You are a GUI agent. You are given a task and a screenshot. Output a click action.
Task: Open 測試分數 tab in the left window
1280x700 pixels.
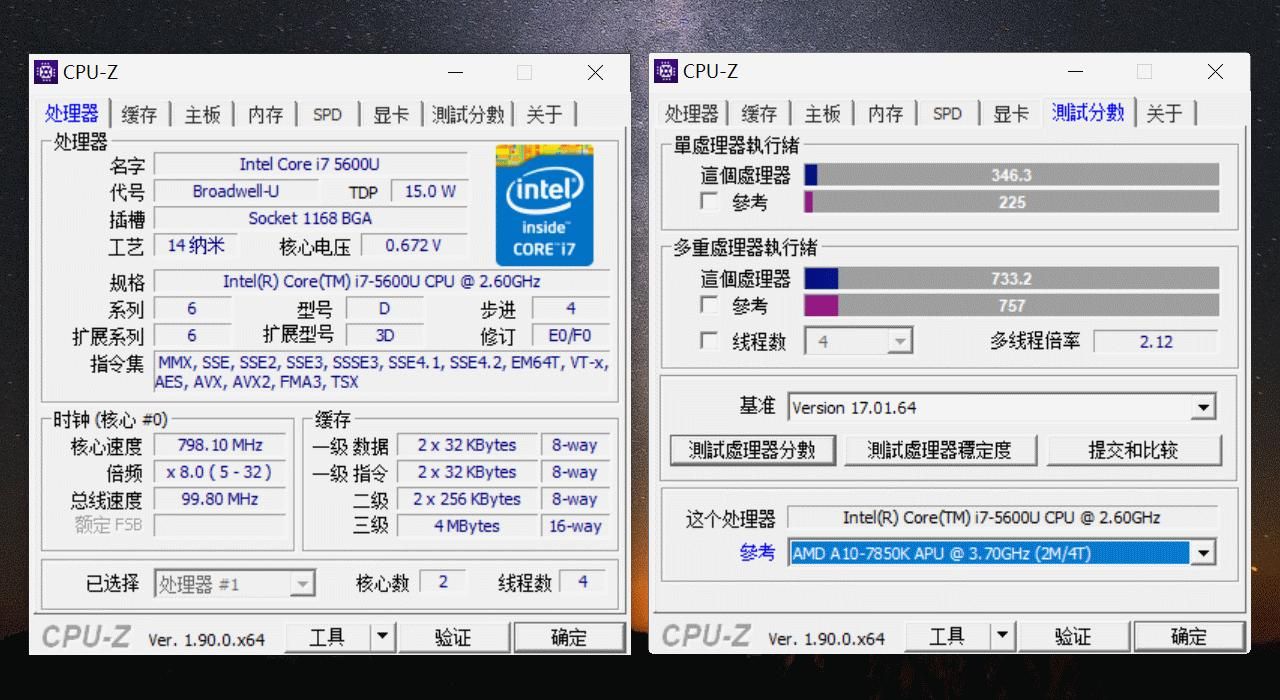point(467,114)
